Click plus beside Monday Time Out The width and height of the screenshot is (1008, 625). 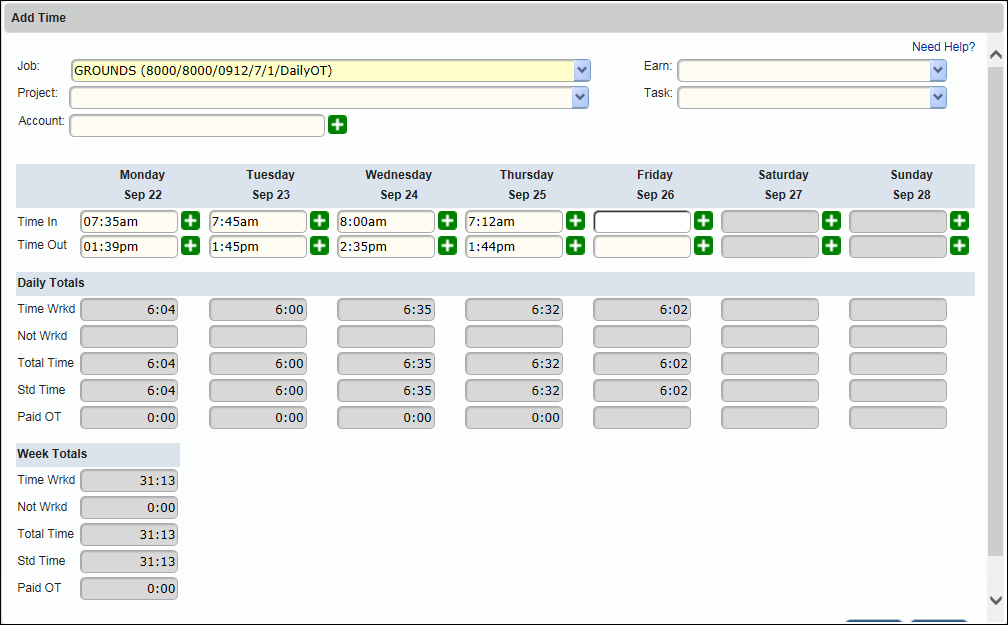(x=191, y=246)
